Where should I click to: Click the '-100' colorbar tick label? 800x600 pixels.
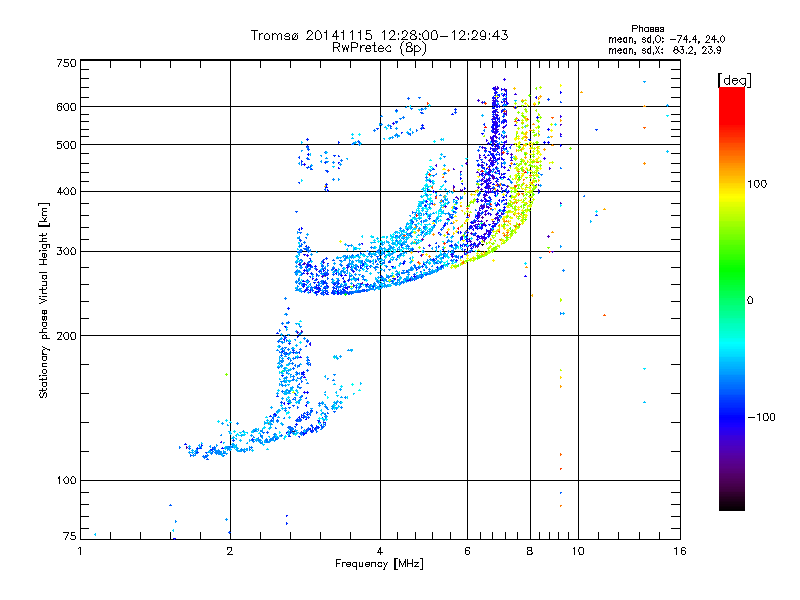point(761,417)
